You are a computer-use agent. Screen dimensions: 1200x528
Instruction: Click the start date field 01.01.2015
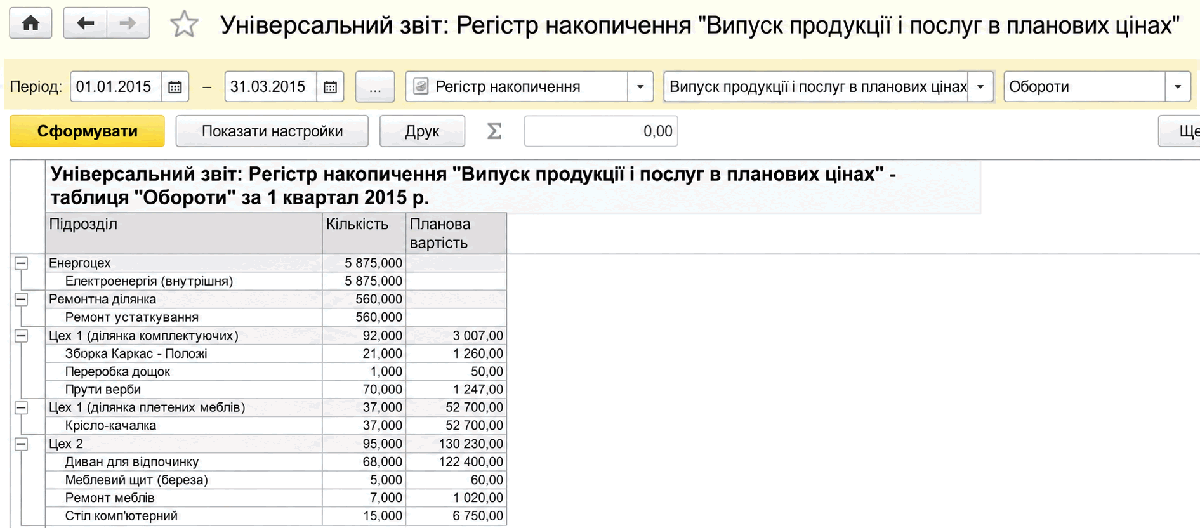114,87
